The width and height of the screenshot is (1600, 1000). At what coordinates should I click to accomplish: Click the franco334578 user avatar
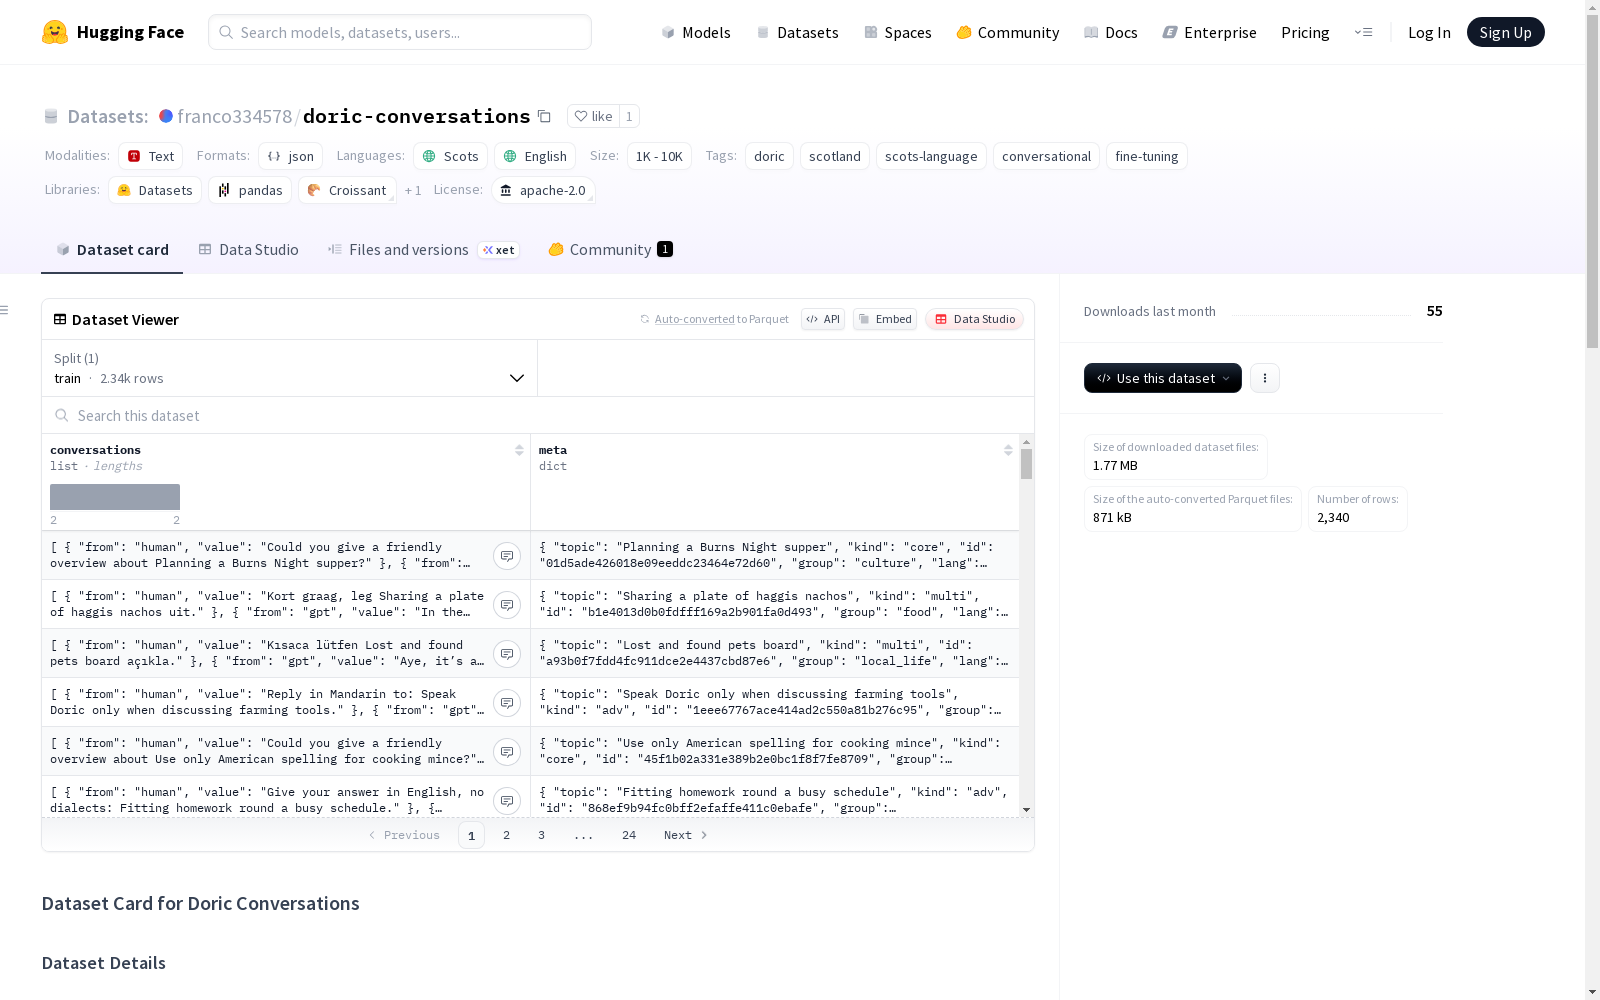(166, 116)
